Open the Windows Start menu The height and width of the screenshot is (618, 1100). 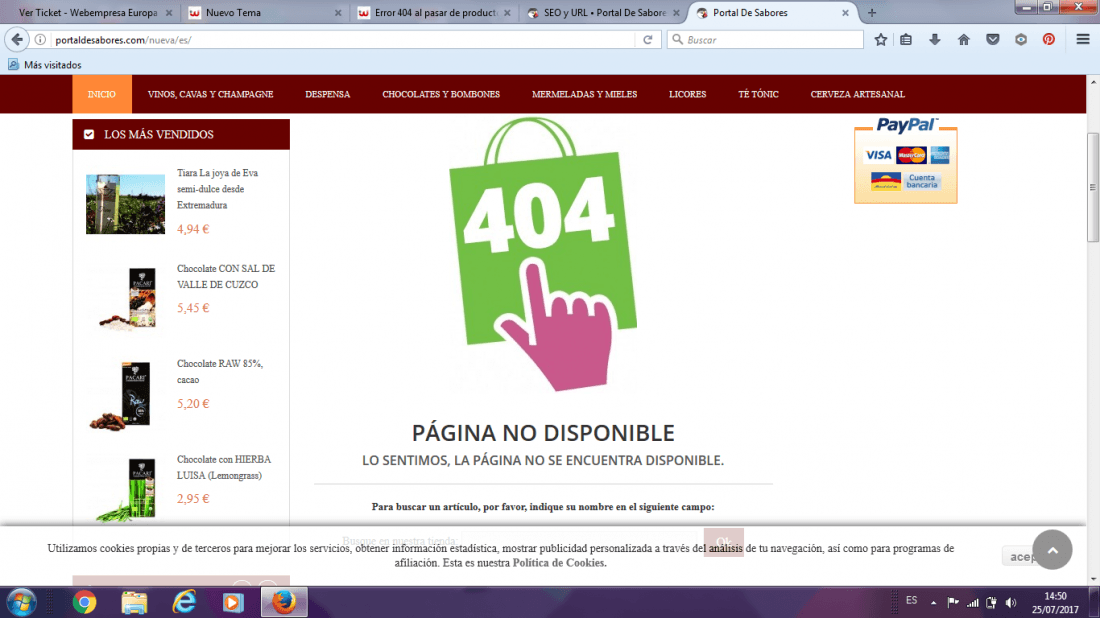tap(21, 603)
